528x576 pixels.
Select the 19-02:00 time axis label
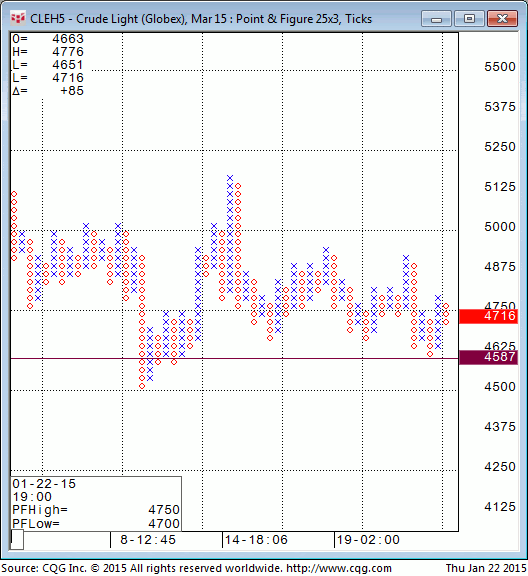click(368, 540)
